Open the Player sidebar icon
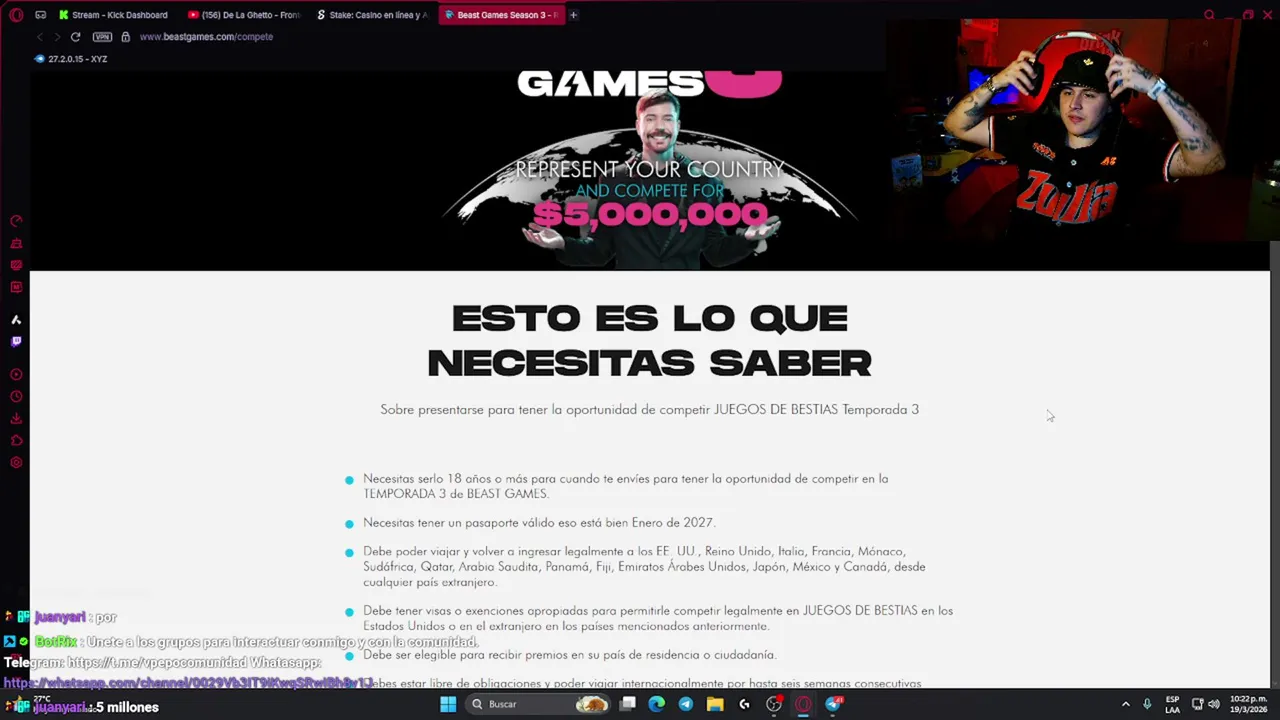Viewport: 1280px width, 720px height. (x=16, y=375)
